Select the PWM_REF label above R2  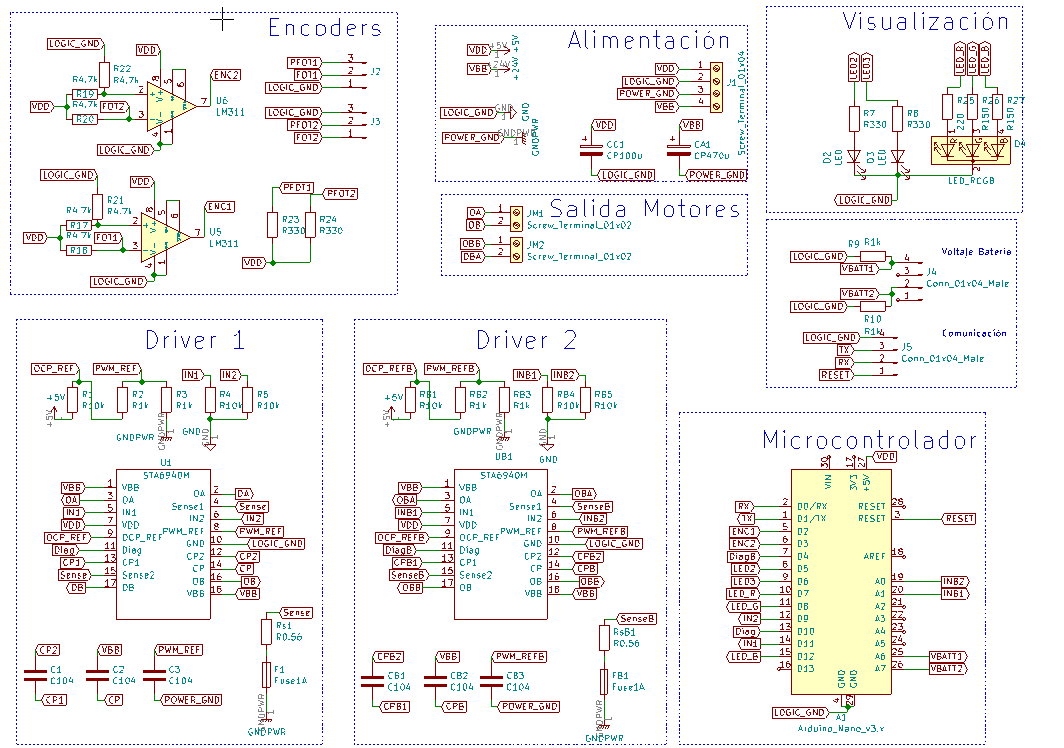pos(117,369)
